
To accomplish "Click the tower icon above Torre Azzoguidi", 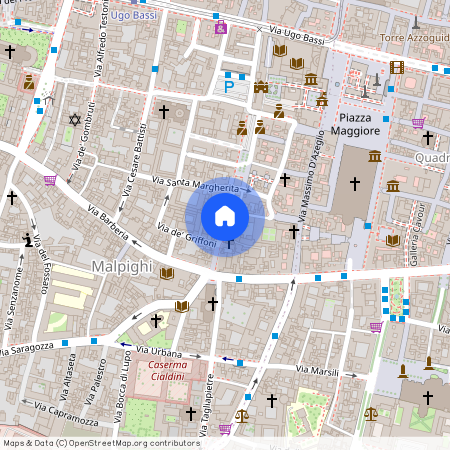I will (416, 23).
